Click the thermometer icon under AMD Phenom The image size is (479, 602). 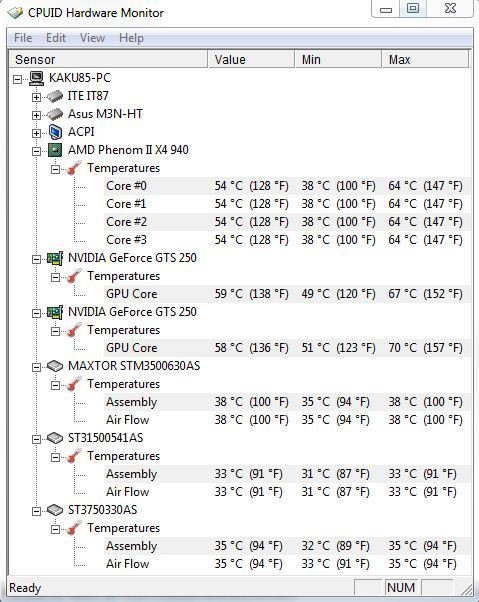point(74,168)
